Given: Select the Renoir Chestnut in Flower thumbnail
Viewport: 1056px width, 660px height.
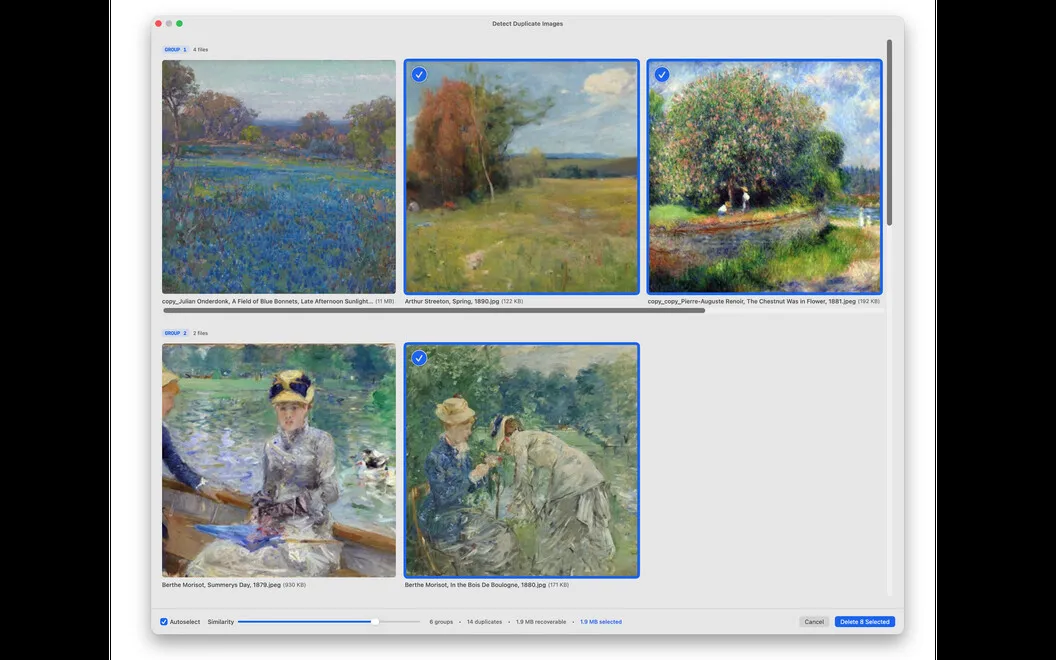Looking at the screenshot, I should point(764,176).
